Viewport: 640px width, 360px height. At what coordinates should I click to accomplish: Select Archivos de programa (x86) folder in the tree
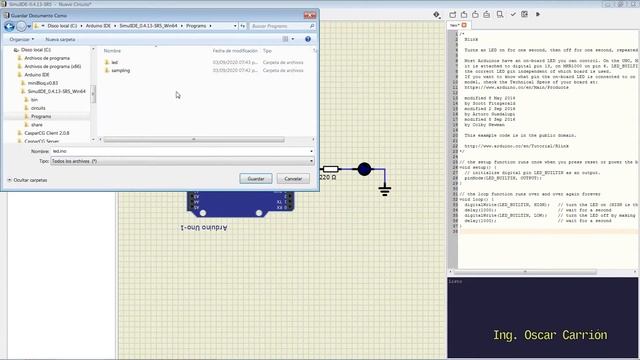pyautogui.click(x=53, y=66)
